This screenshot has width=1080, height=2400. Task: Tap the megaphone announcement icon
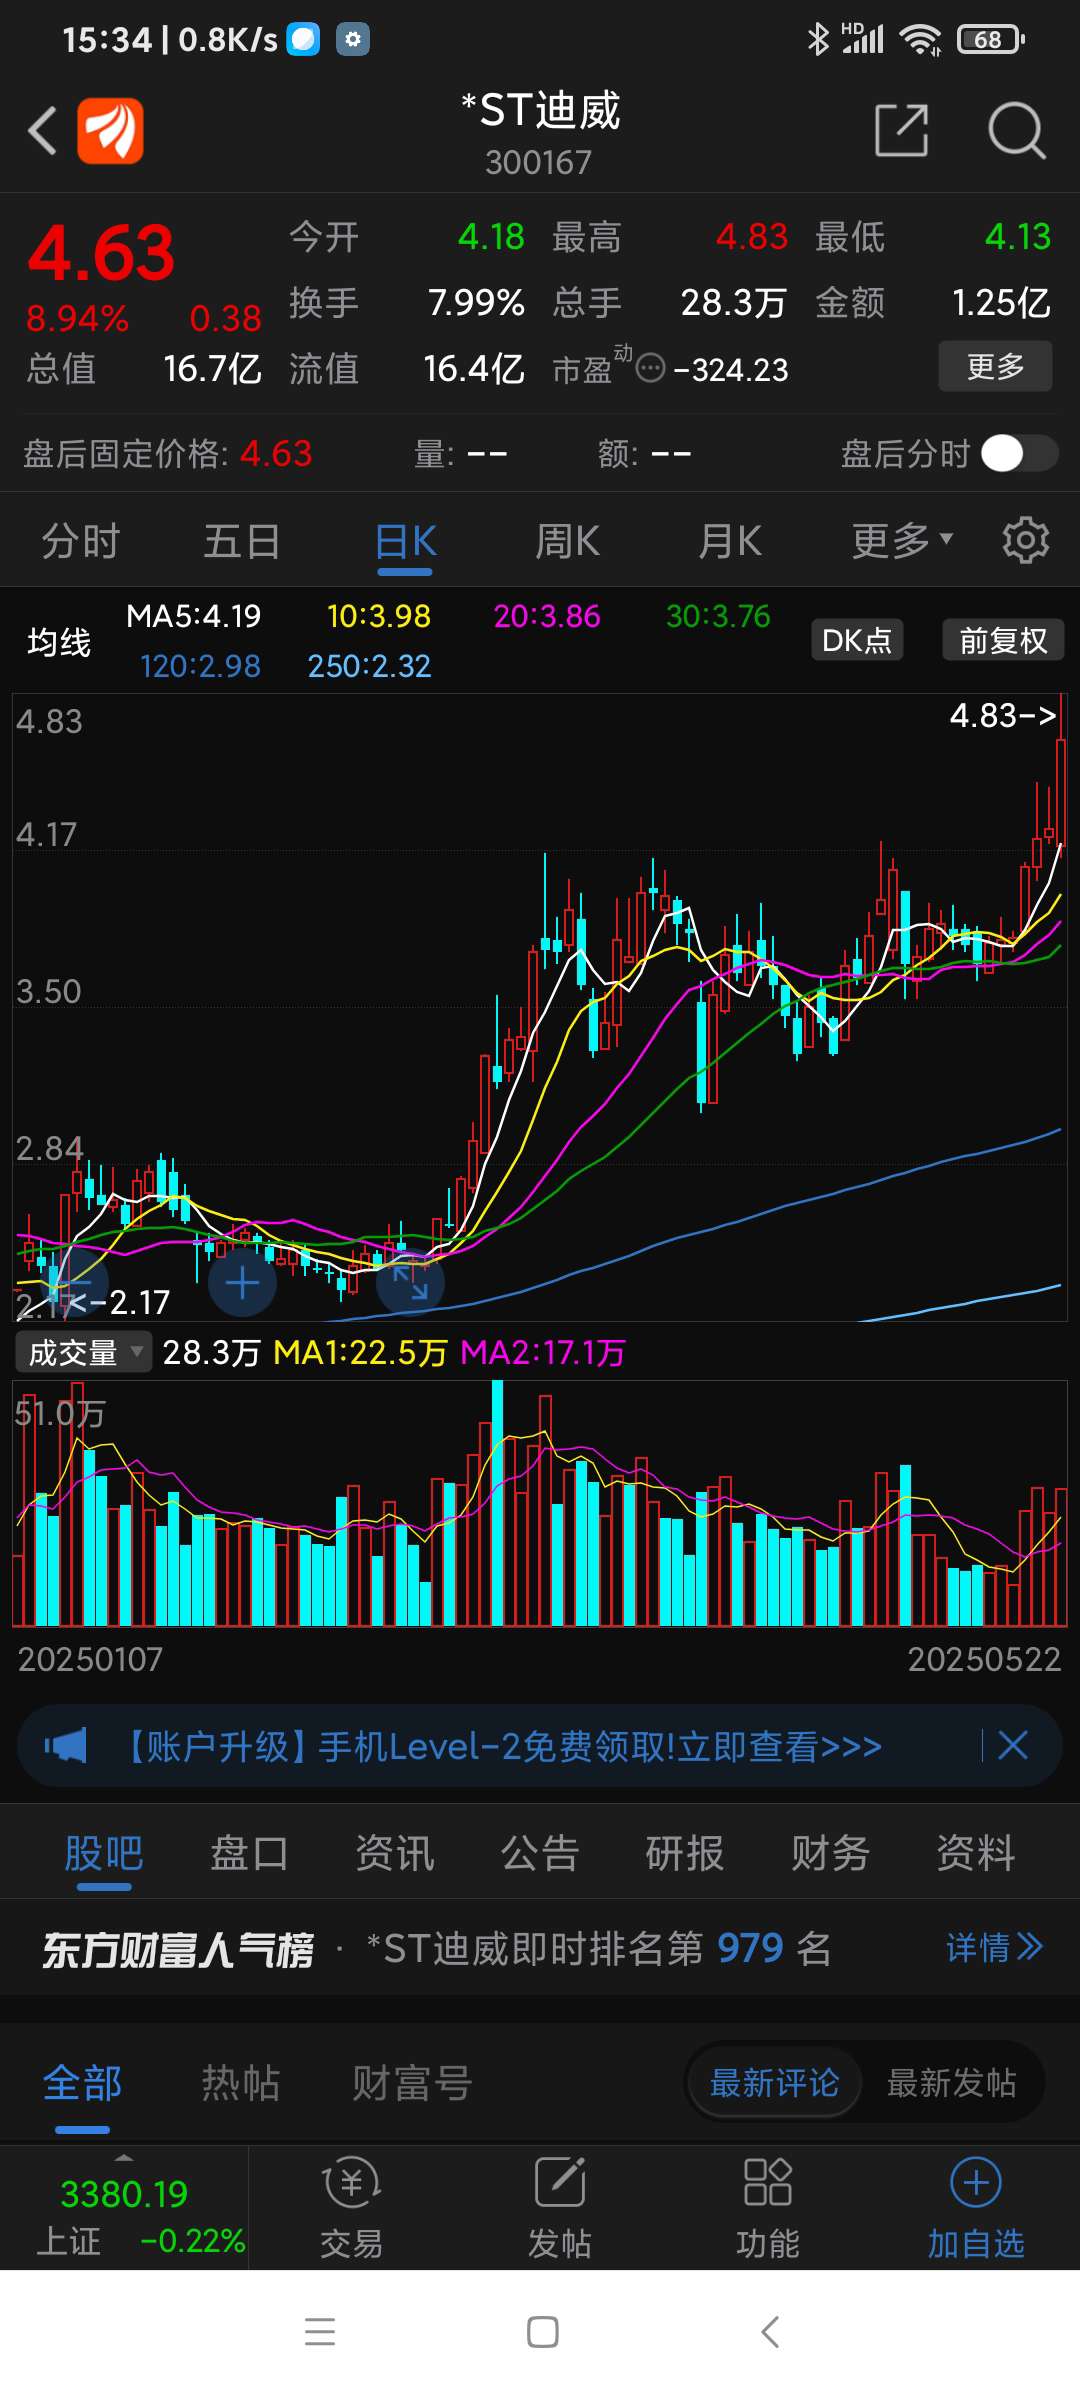pos(66,1746)
